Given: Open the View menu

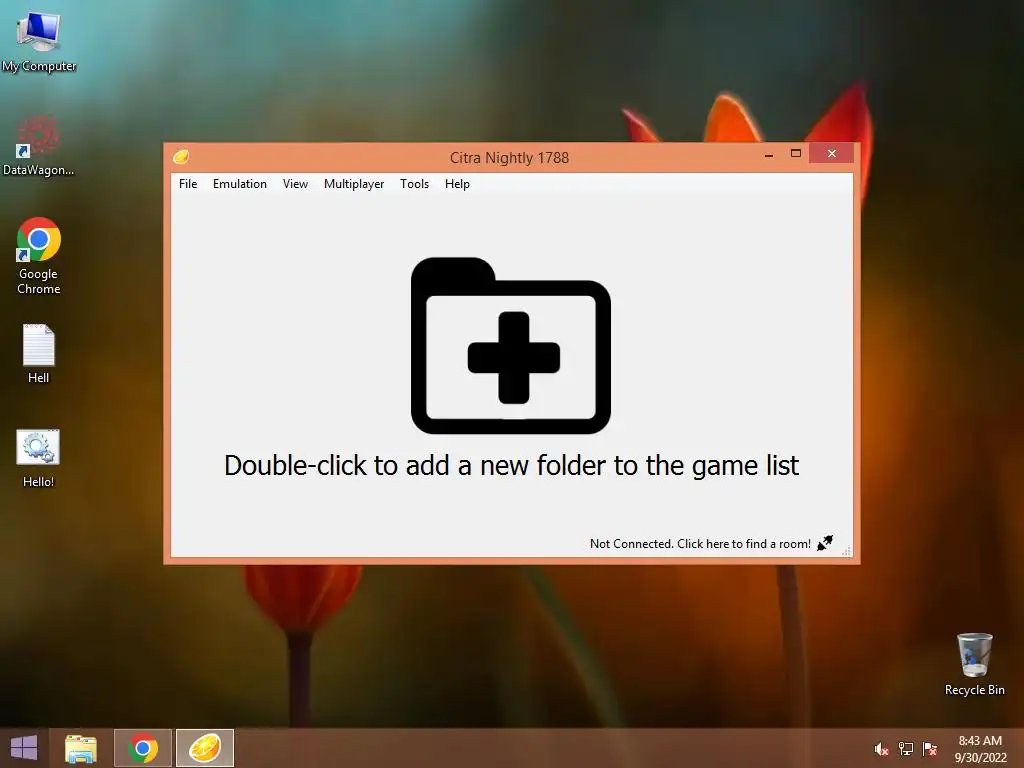Looking at the screenshot, I should click(295, 184).
